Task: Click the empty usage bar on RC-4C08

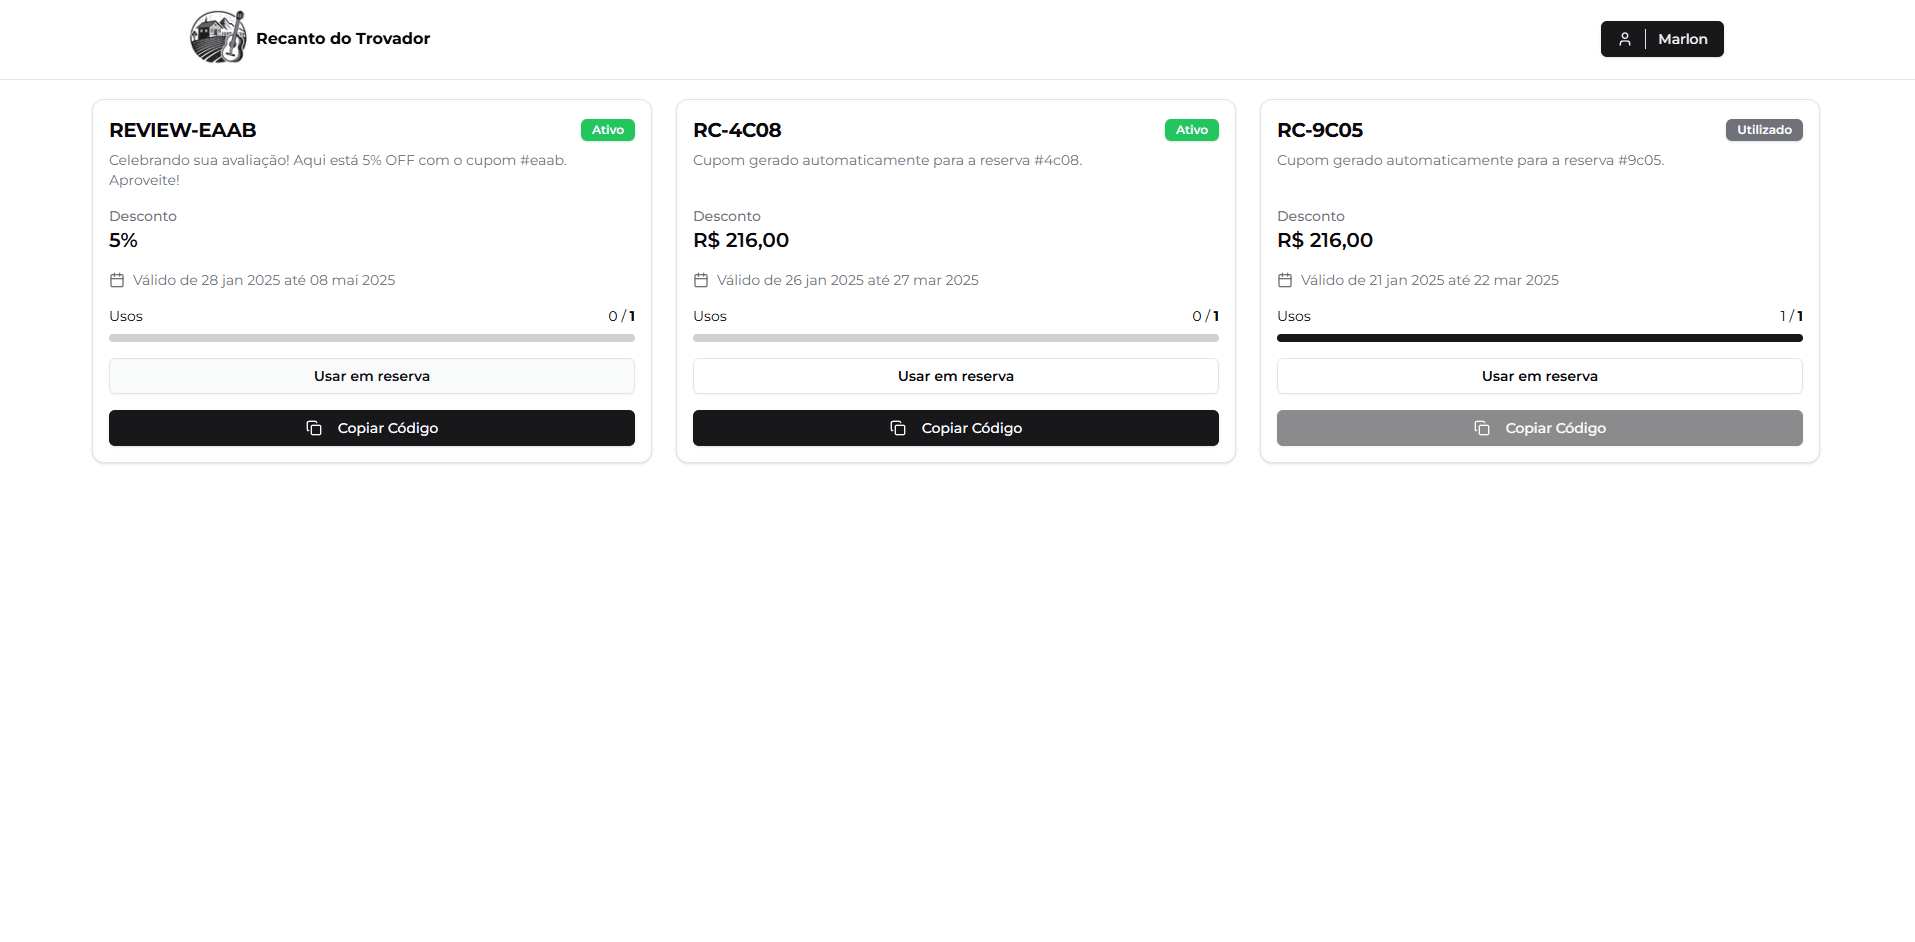Action: click(956, 338)
